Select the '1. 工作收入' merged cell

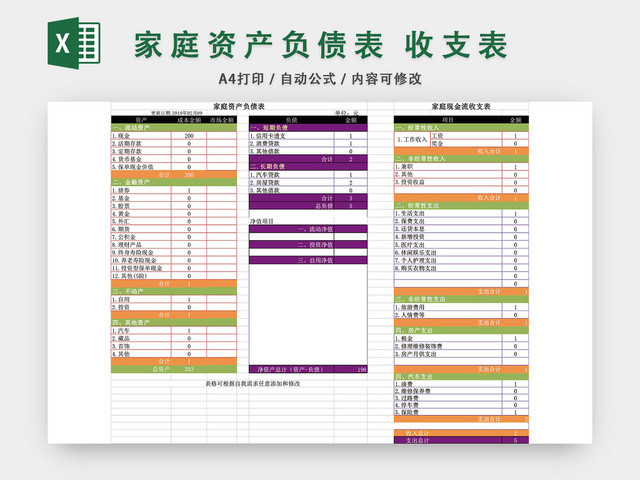[x=412, y=140]
